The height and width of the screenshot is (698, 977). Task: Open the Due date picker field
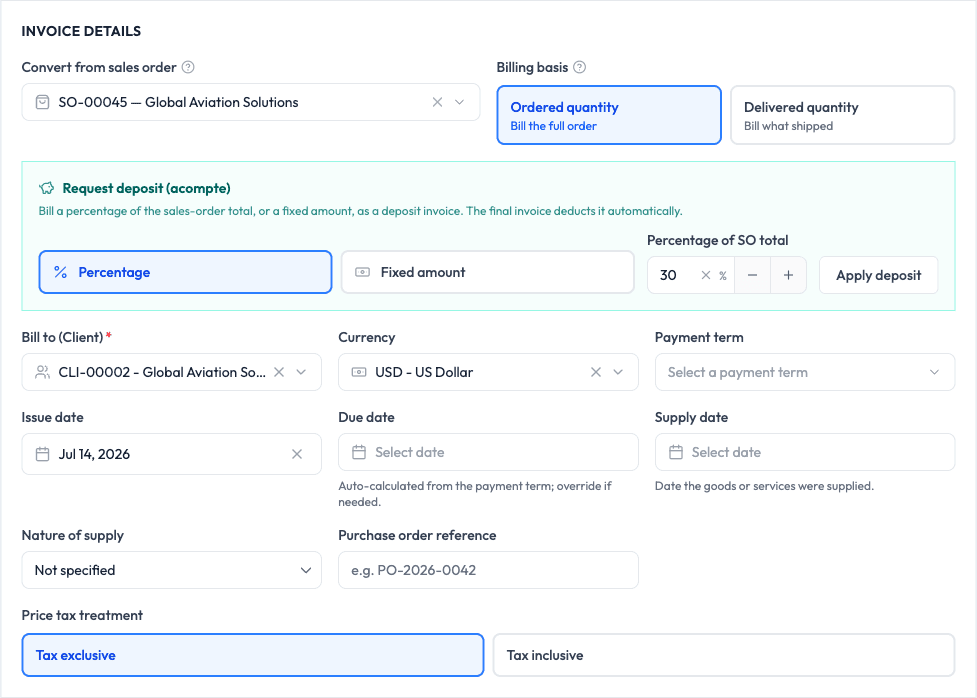tap(488, 452)
